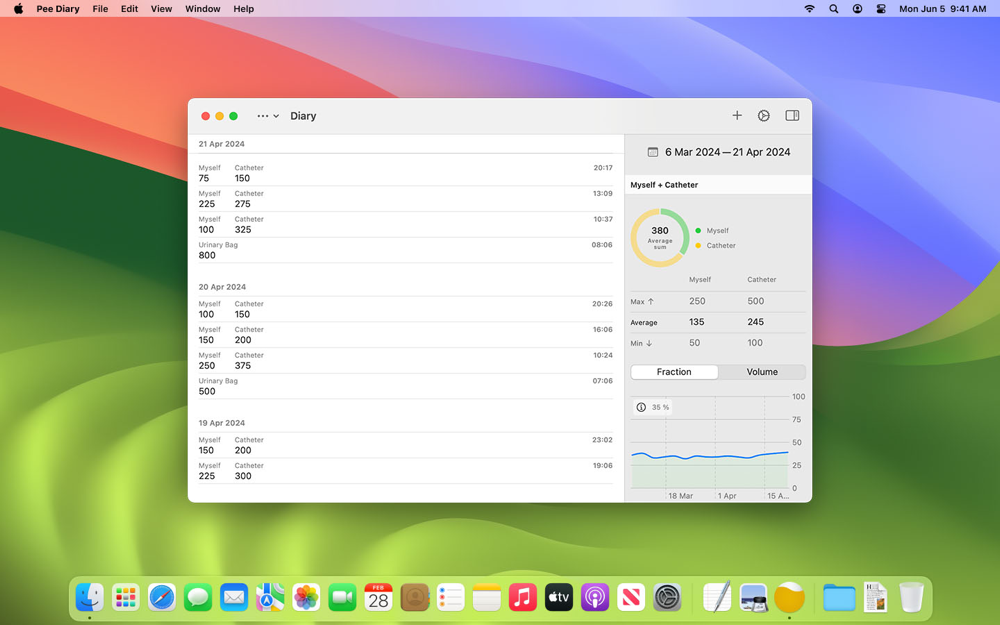Open Spotlight search in menu bar
This screenshot has width=1000, height=625.
pyautogui.click(x=834, y=9)
